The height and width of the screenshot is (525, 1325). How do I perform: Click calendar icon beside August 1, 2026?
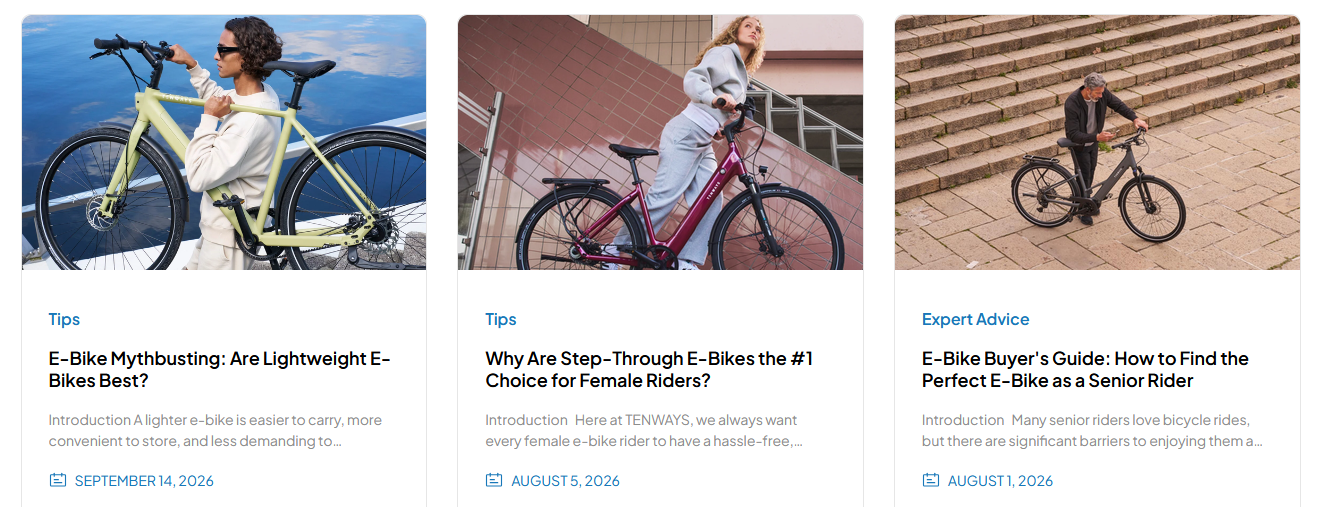931,480
